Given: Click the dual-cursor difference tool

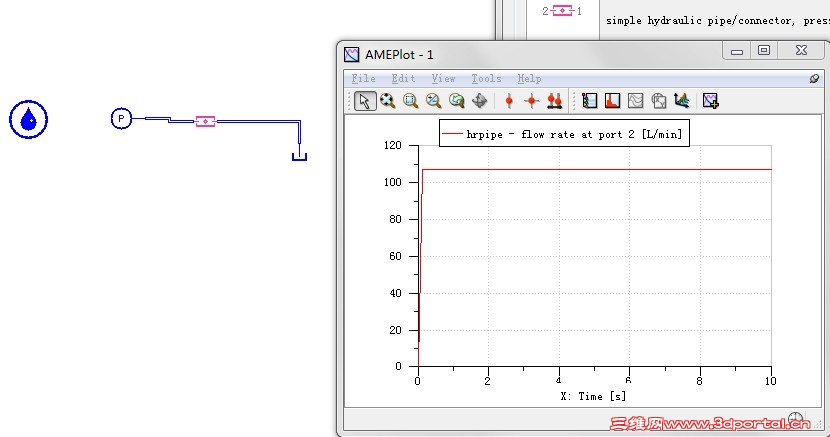Looking at the screenshot, I should [555, 101].
